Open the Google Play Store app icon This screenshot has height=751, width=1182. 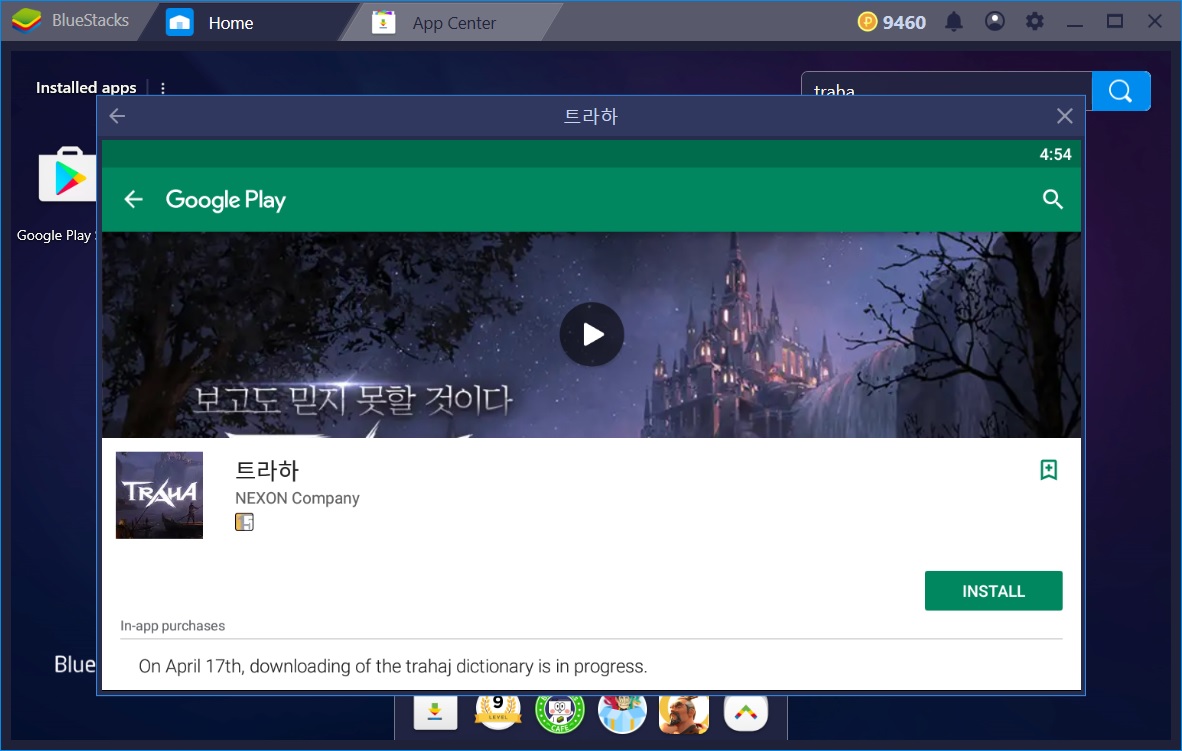point(68,175)
